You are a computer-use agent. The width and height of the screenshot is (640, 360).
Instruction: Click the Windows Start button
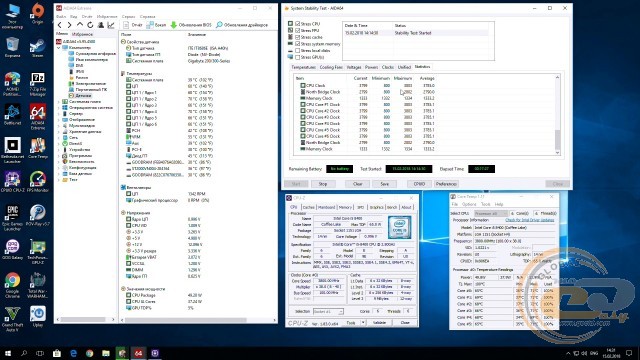[7, 353]
